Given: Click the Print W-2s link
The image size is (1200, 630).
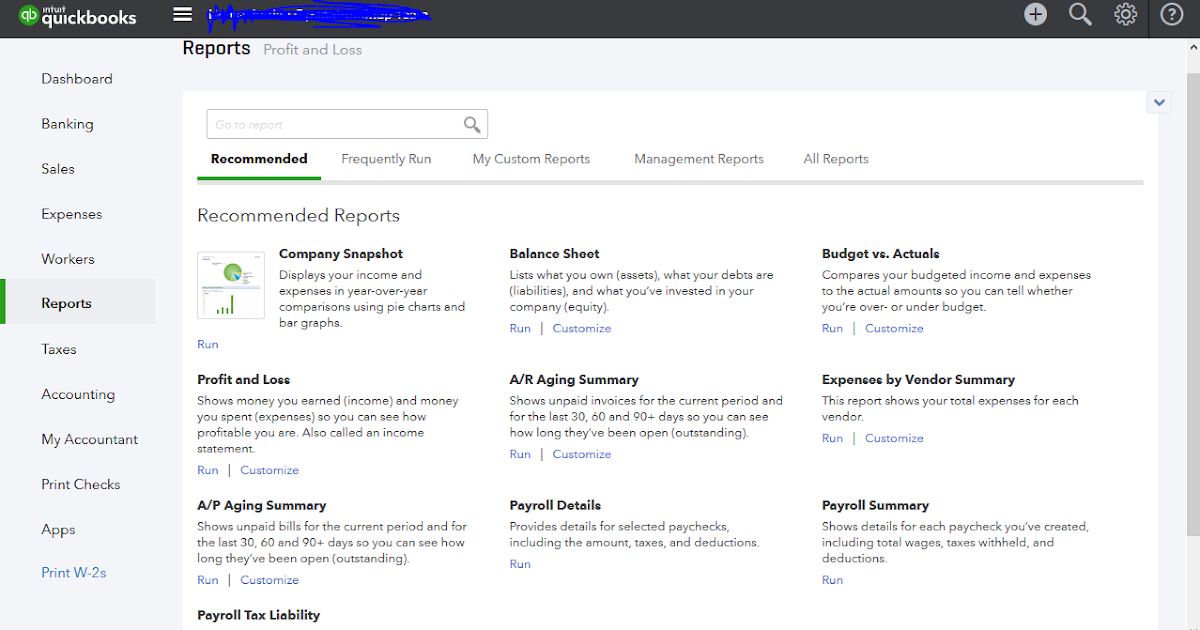Looking at the screenshot, I should pos(74,573).
